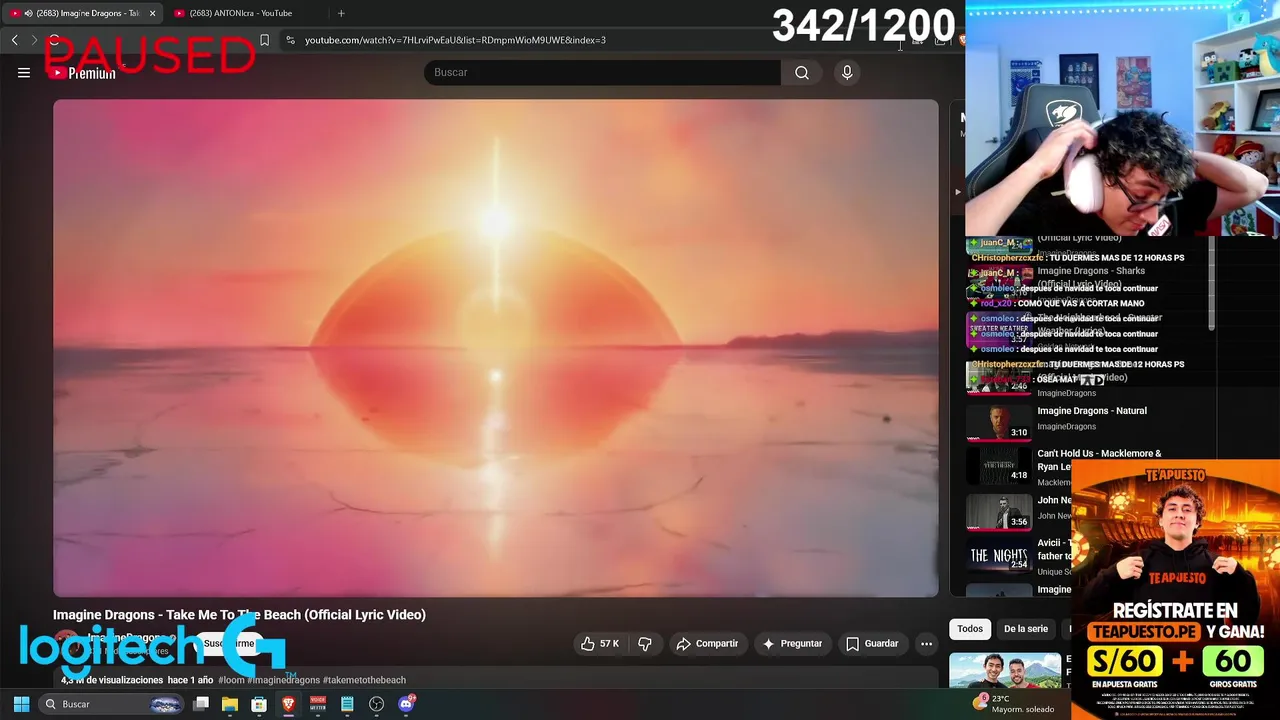
Task: Collapse the playlist panel with side arrow
Action: (x=957, y=192)
